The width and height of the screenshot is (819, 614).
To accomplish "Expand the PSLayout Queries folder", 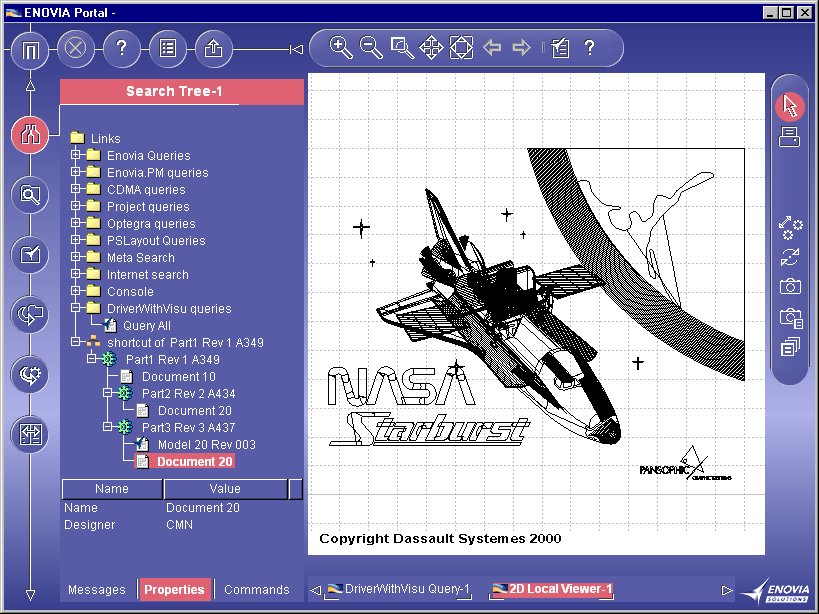I will [x=76, y=240].
